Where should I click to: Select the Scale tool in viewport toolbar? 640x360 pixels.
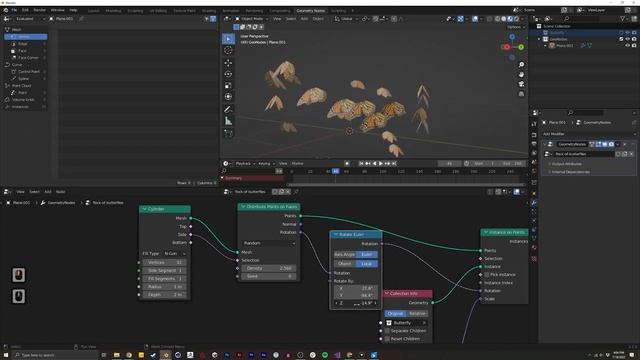tap(228, 86)
